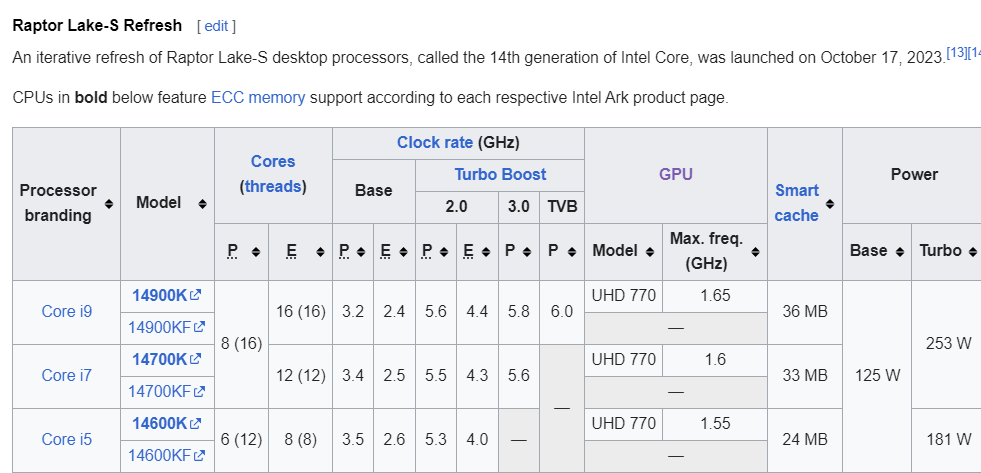
Task: Open citation reference 13
Action: [x=956, y=53]
